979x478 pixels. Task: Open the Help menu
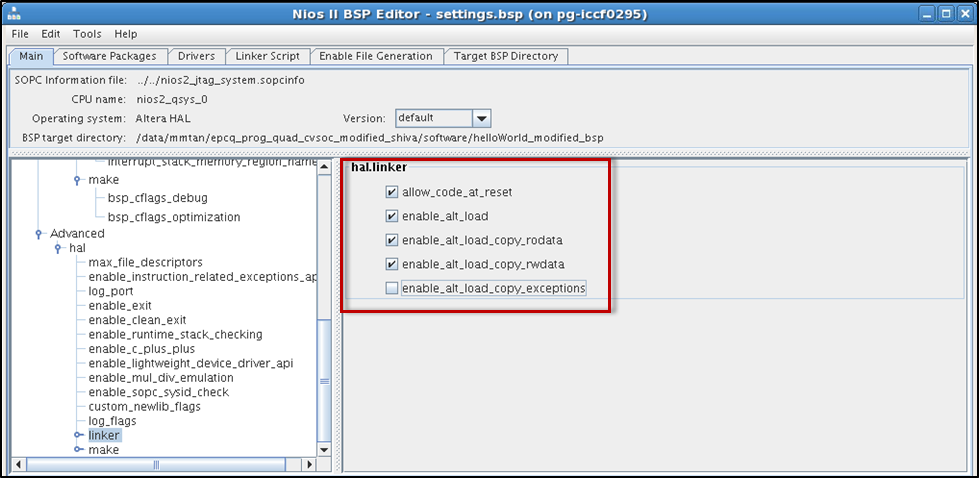[125, 34]
